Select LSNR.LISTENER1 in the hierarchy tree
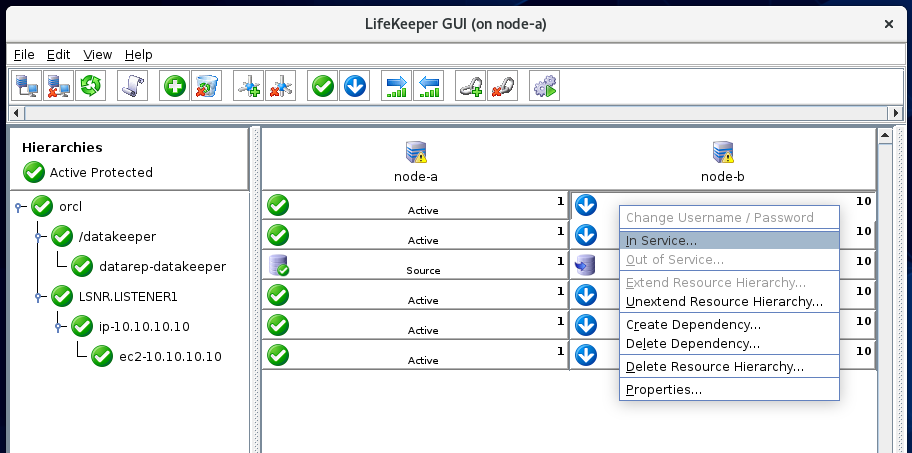Viewport: 912px width, 453px height. pos(128,297)
